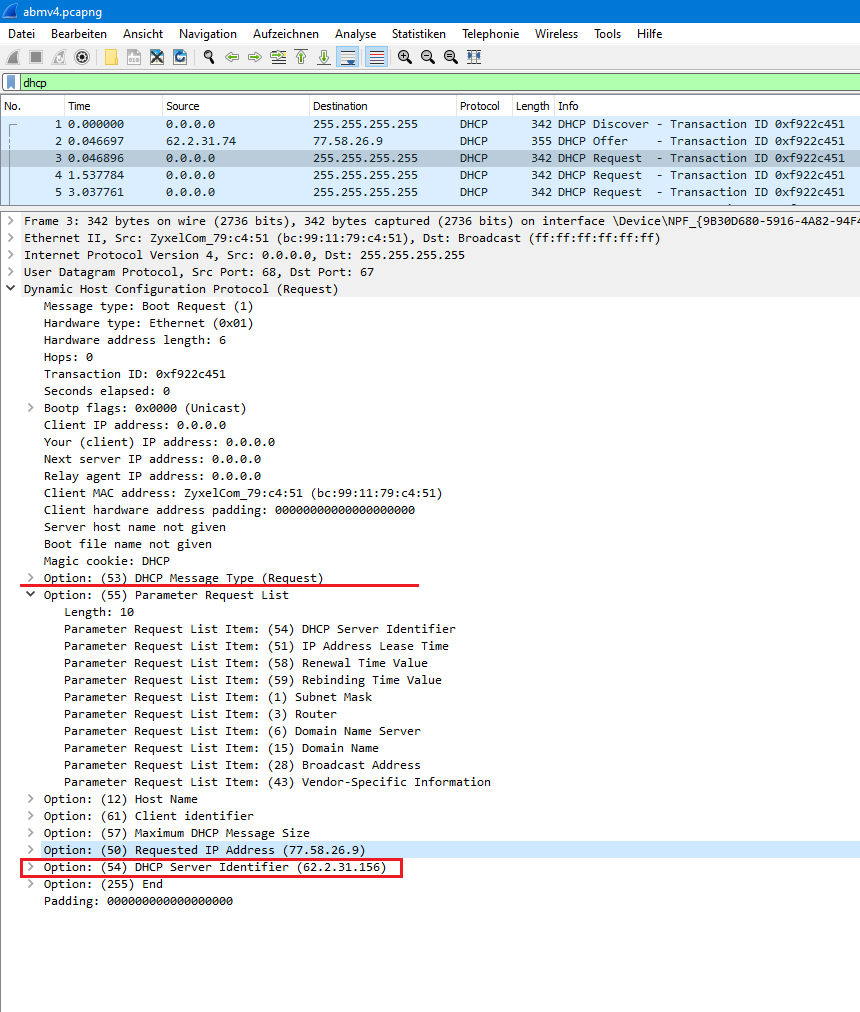Expand Option (54) DHCP Server Identifier
The height and width of the screenshot is (1012, 860).
tap(31, 867)
